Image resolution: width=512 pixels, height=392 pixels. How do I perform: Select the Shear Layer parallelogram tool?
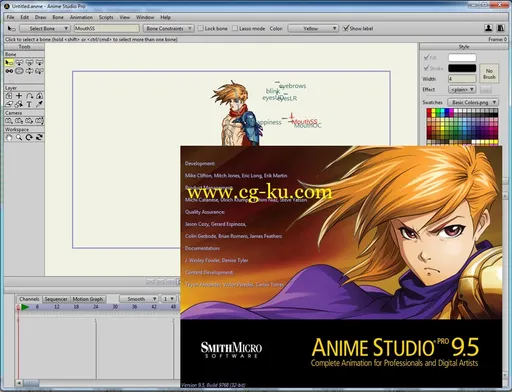coord(9,104)
